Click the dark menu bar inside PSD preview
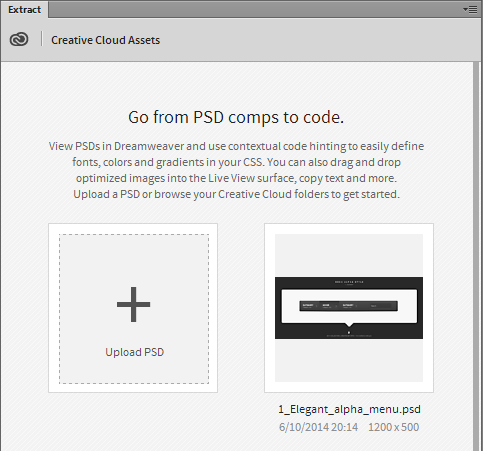 [349, 306]
